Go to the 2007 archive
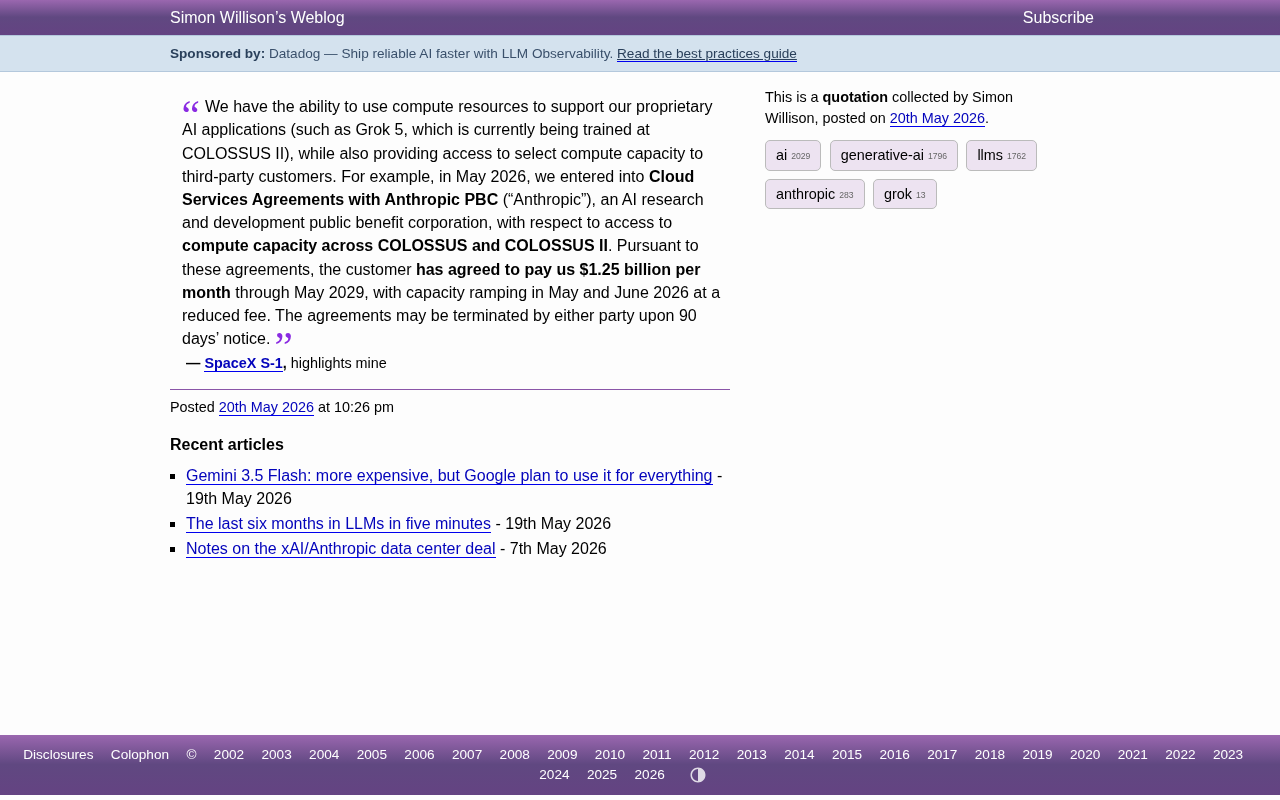 click(x=467, y=755)
